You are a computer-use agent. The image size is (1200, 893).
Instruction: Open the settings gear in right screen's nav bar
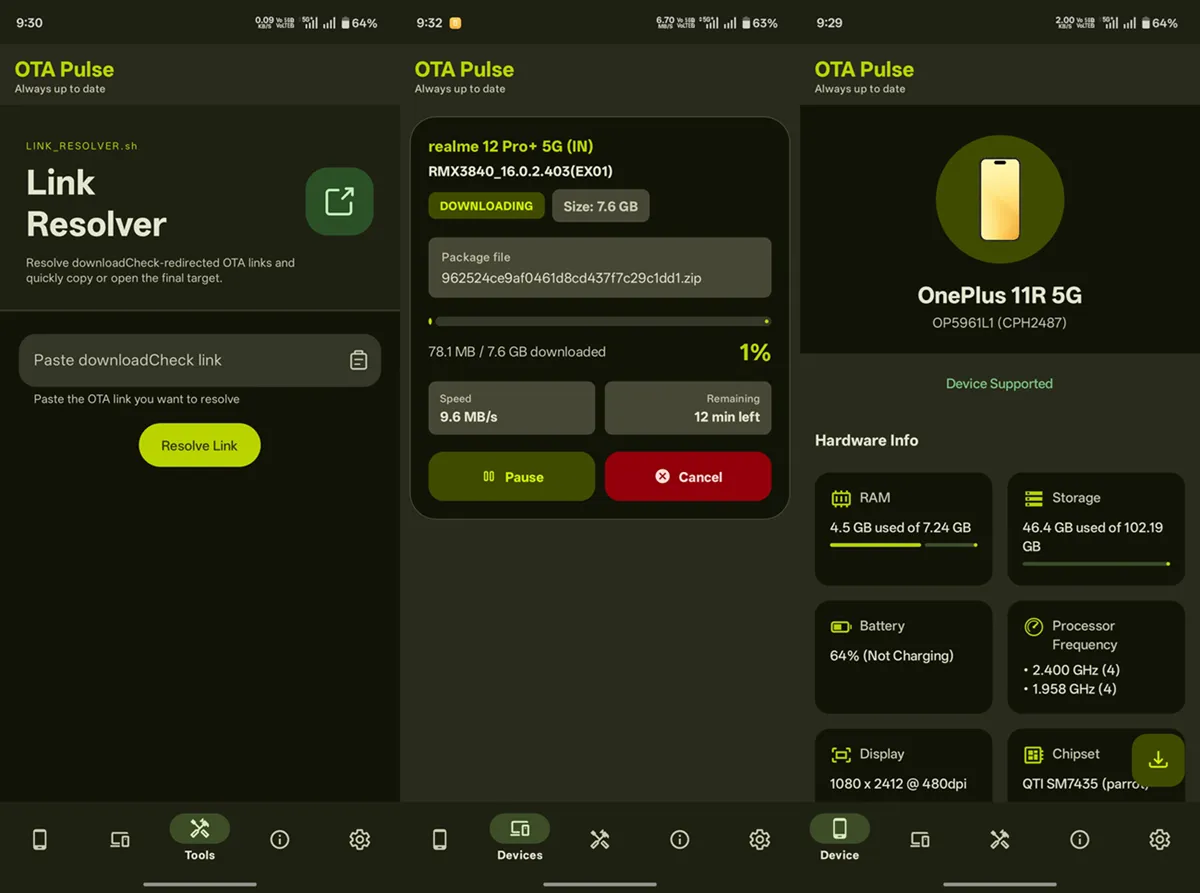pos(1160,839)
